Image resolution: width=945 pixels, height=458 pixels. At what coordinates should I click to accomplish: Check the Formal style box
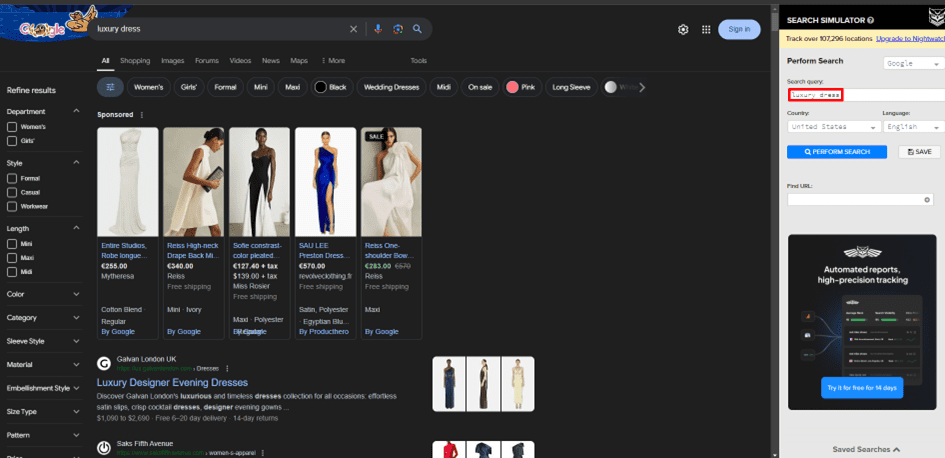[x=11, y=178]
